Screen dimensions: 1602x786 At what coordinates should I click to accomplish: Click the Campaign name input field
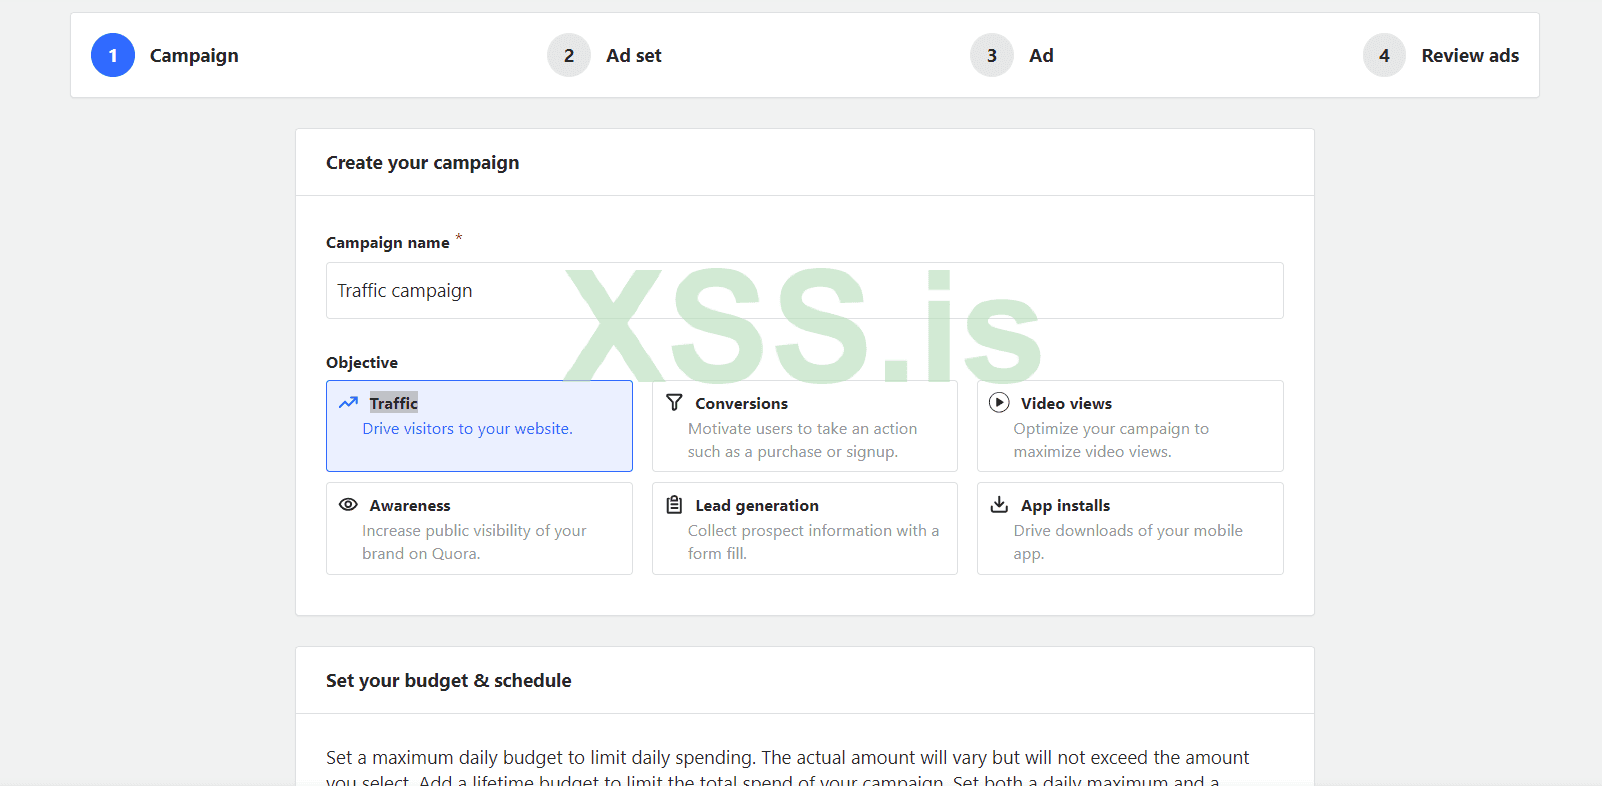pyautogui.click(x=804, y=291)
